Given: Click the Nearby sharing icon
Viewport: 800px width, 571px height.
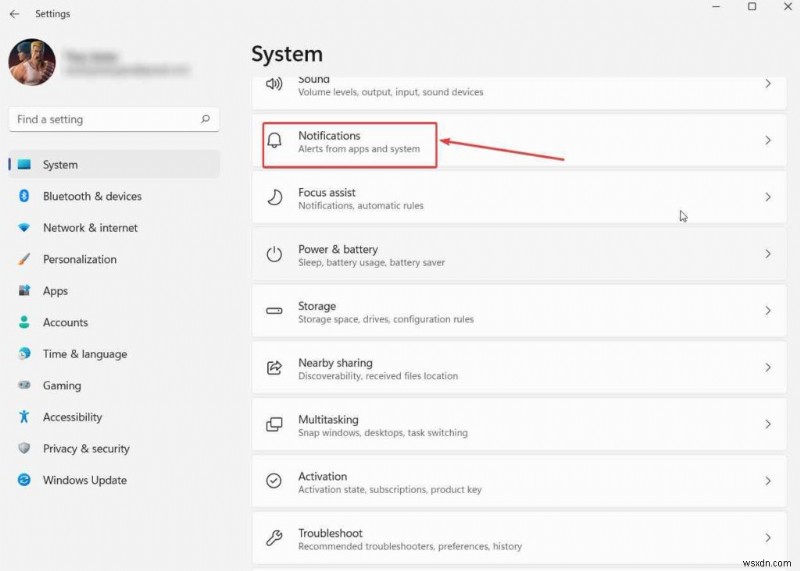Looking at the screenshot, I should pyautogui.click(x=274, y=367).
